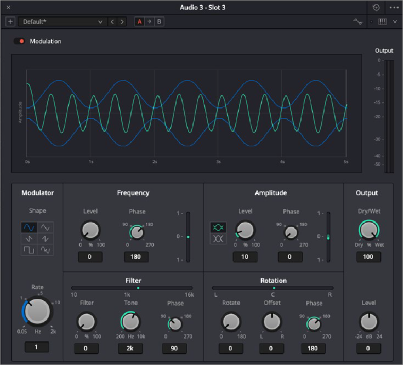
Task: Click the Frequency Phase knob
Action: point(136,232)
